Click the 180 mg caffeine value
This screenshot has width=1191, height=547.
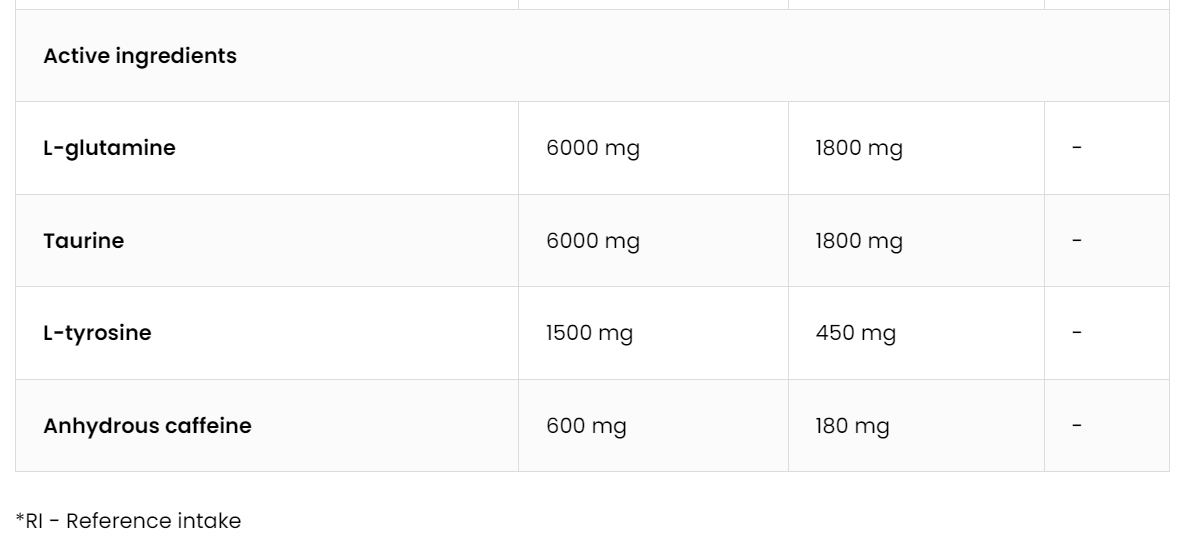pos(852,426)
